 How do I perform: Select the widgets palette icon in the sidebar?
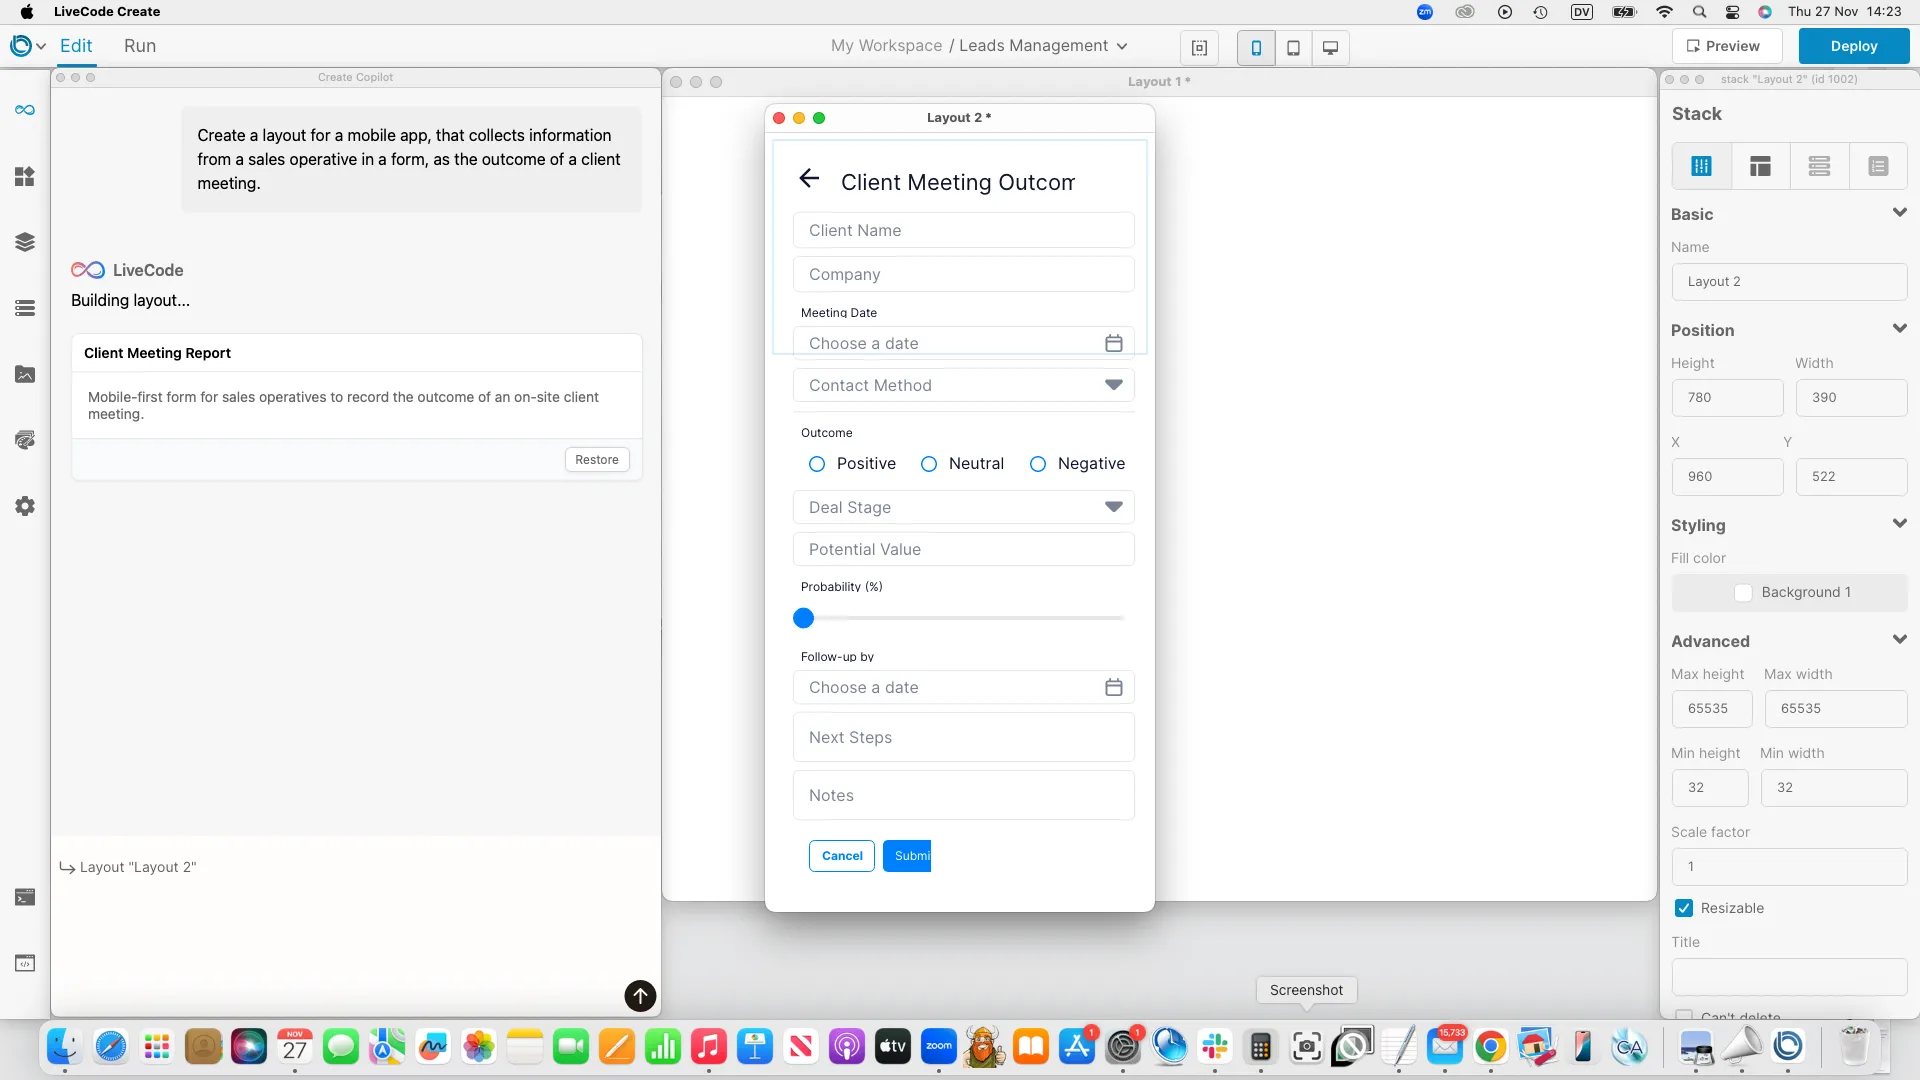[x=24, y=177]
